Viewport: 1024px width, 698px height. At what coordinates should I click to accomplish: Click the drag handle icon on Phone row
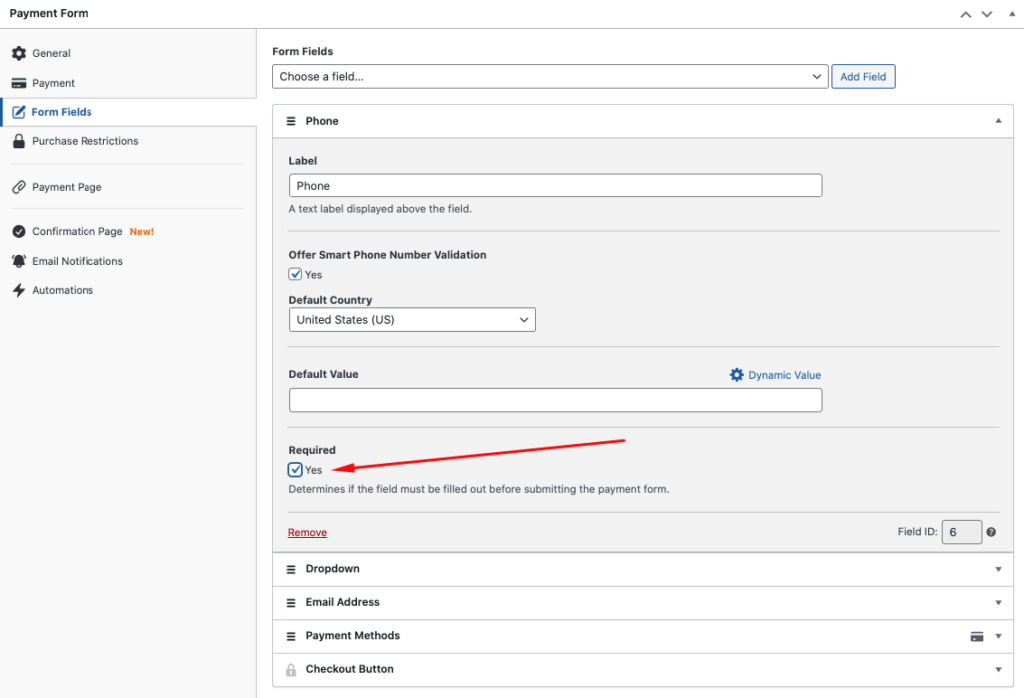coord(291,121)
